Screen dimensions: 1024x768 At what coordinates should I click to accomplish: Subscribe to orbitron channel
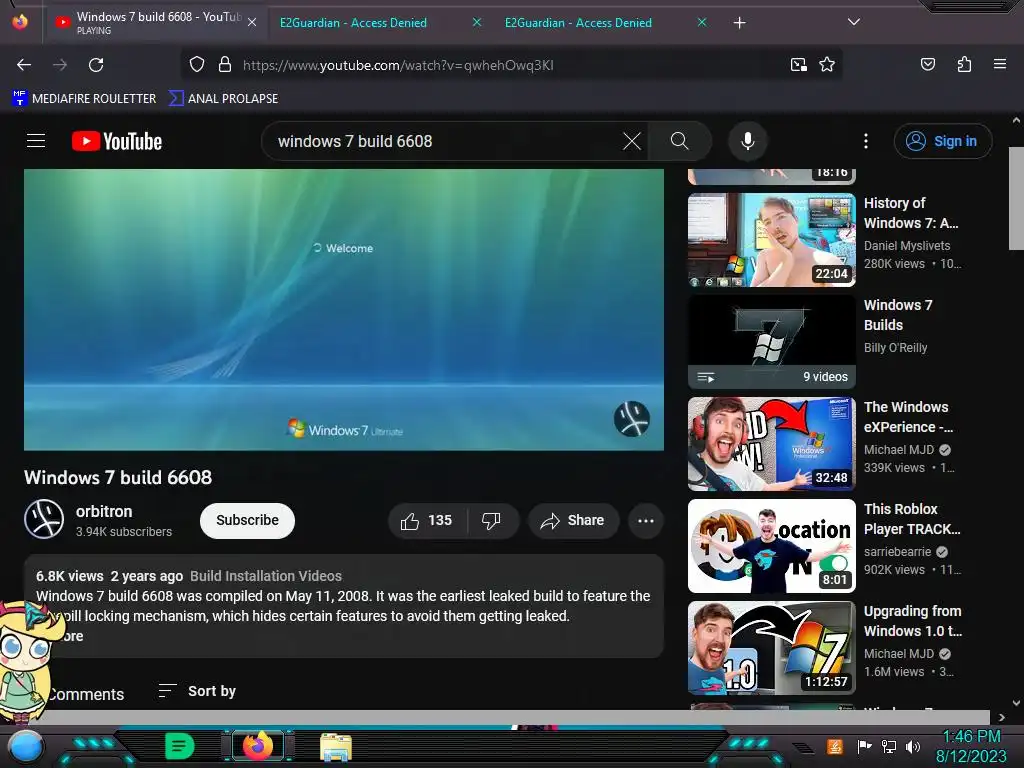(x=248, y=520)
